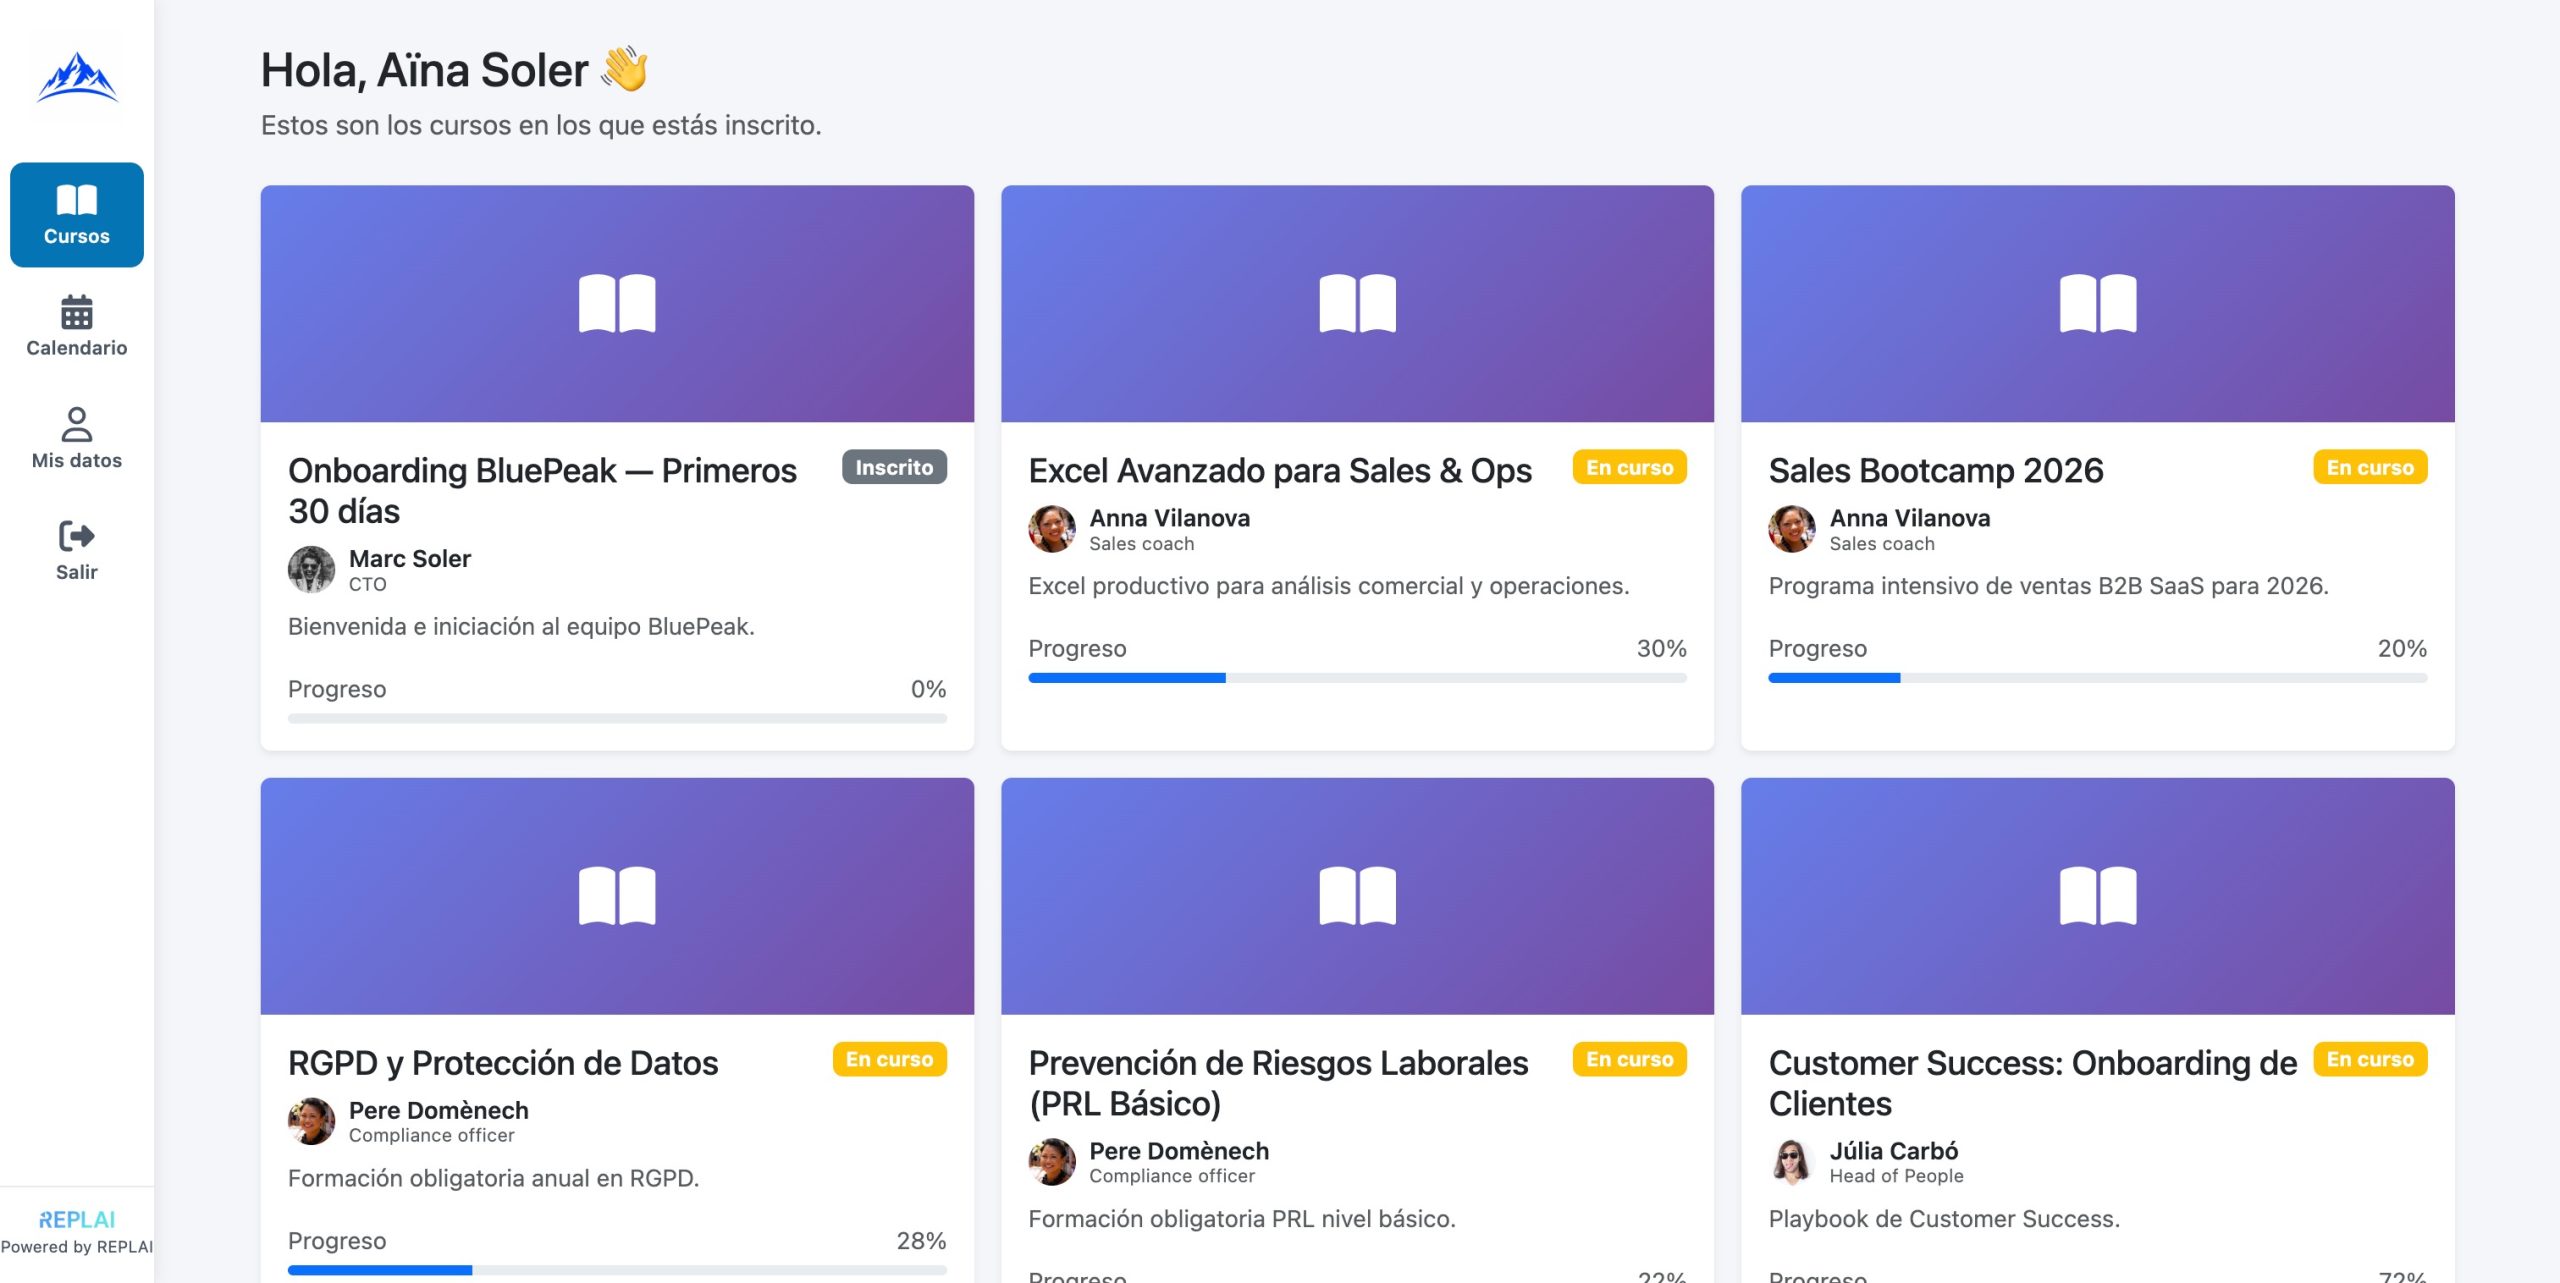
Task: Click Pere Domènech's avatar on RGPD card
Action: pyautogui.click(x=312, y=1121)
